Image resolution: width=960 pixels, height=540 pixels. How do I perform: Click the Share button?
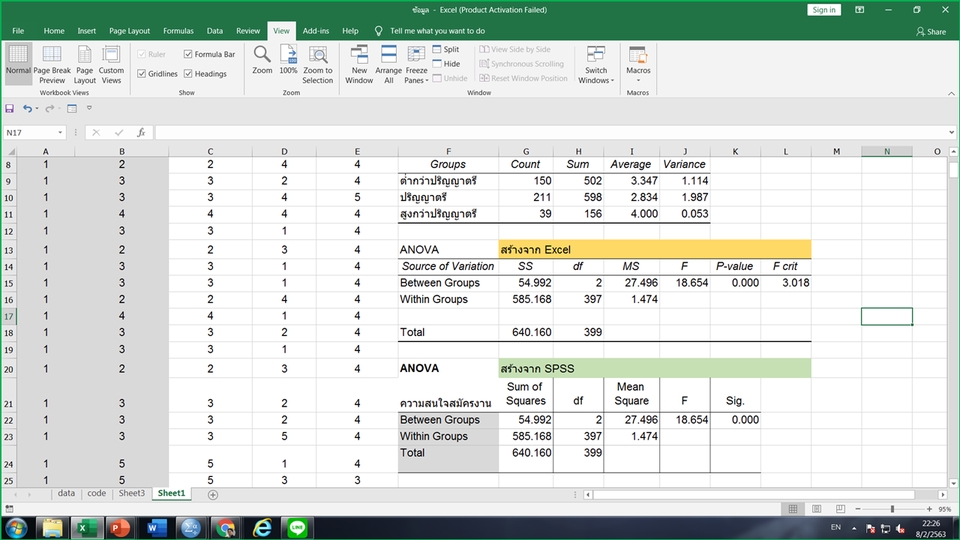click(931, 31)
